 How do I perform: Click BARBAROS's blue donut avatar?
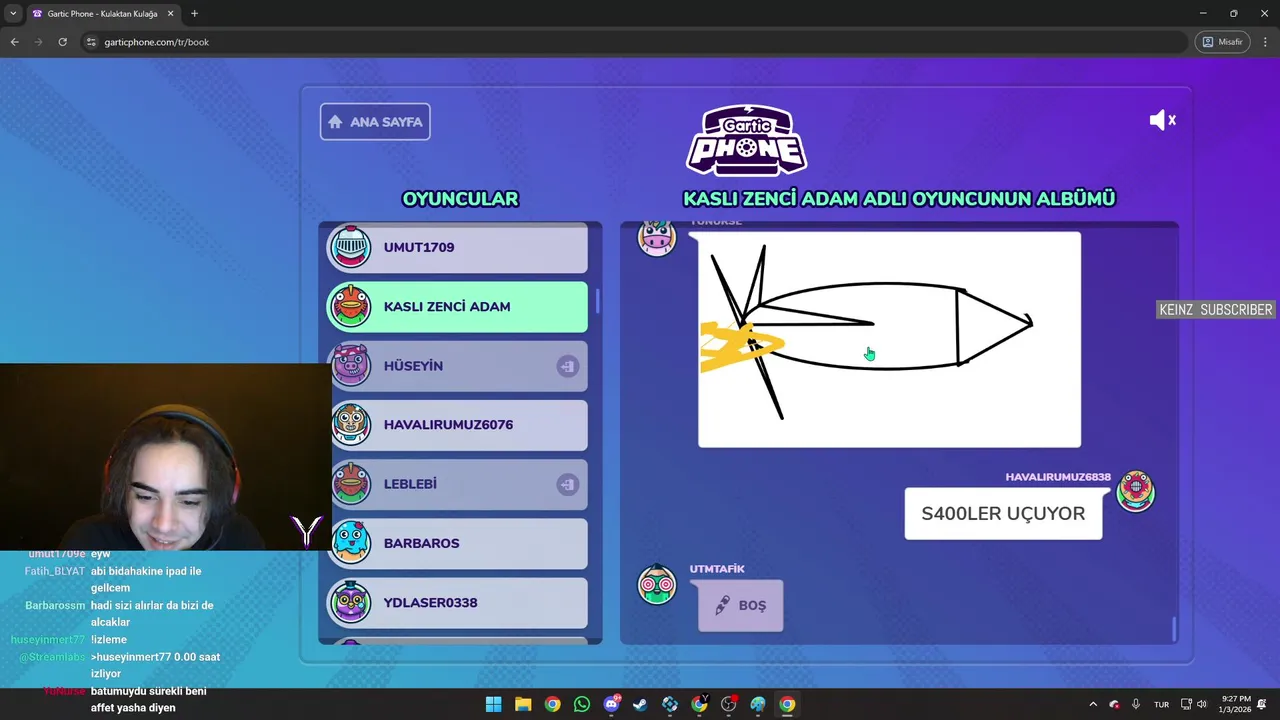pyautogui.click(x=351, y=543)
